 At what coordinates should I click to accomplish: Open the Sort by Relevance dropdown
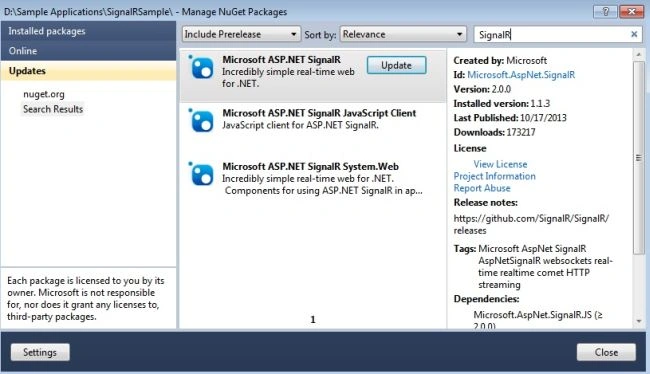(x=403, y=34)
